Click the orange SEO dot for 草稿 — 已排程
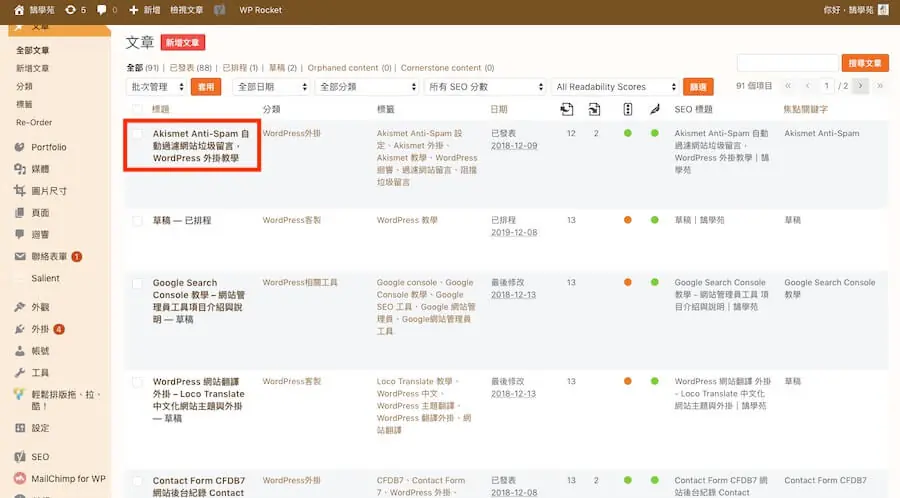This screenshot has width=900, height=498. (627, 220)
